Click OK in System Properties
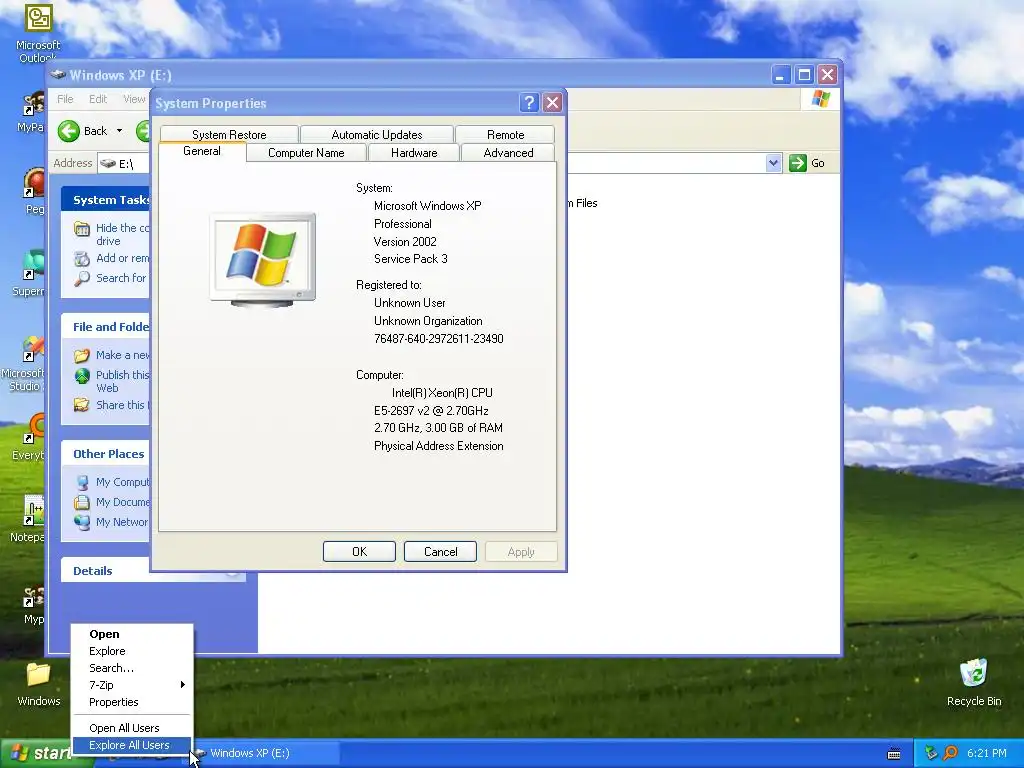The width and height of the screenshot is (1024, 768). click(359, 552)
